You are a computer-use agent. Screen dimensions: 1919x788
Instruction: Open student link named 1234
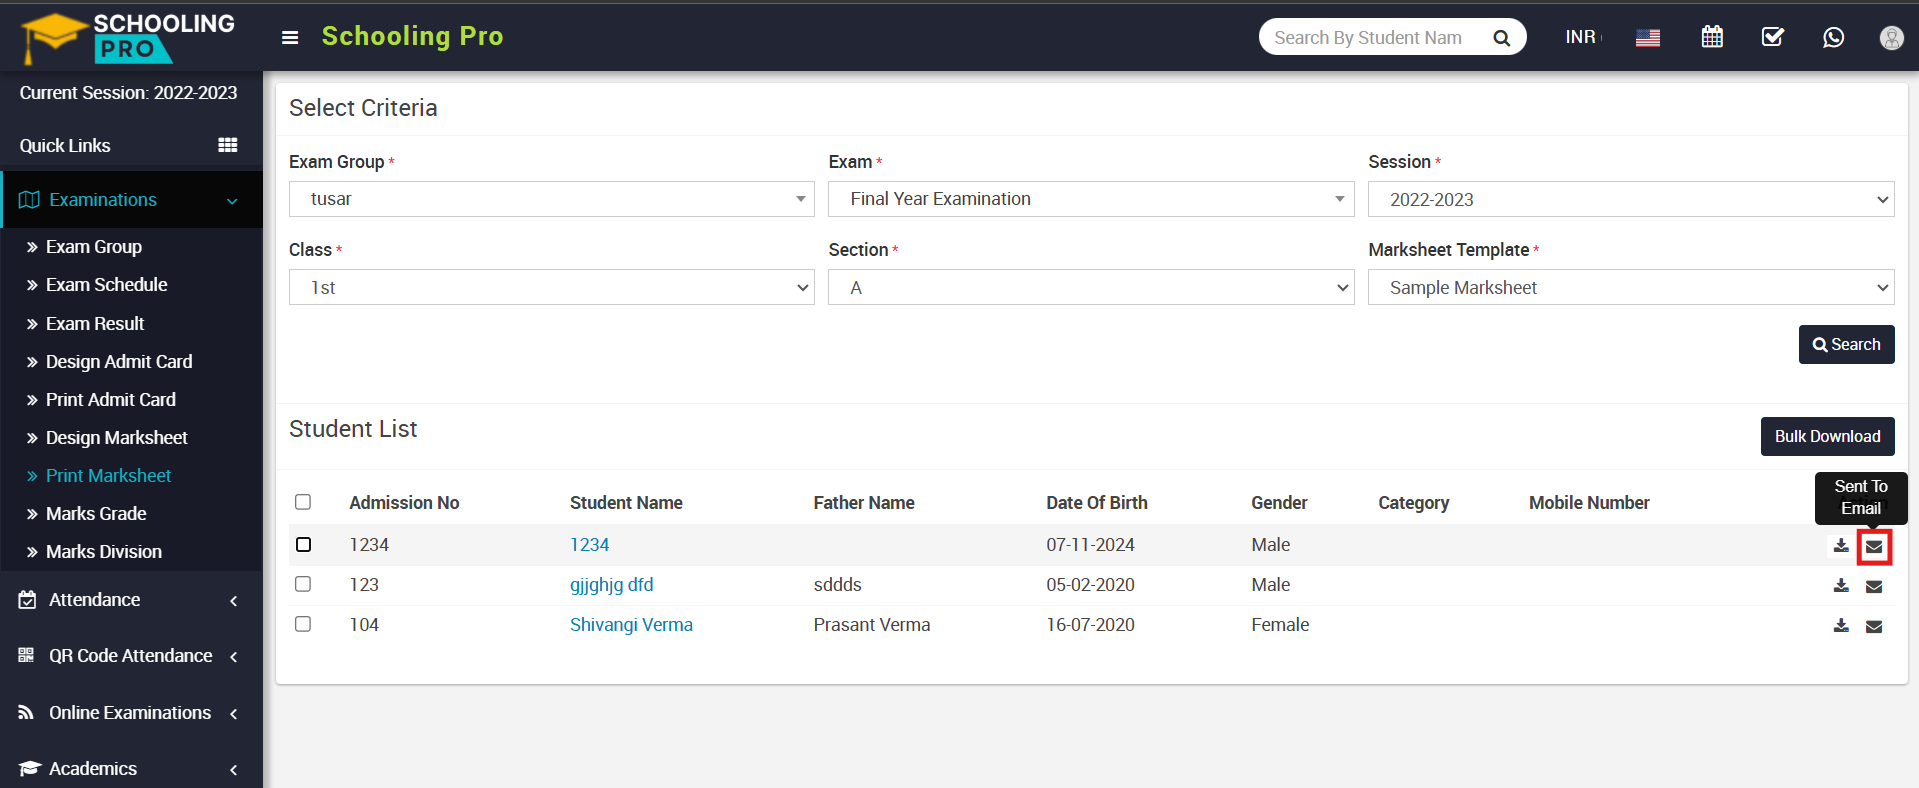[590, 545]
